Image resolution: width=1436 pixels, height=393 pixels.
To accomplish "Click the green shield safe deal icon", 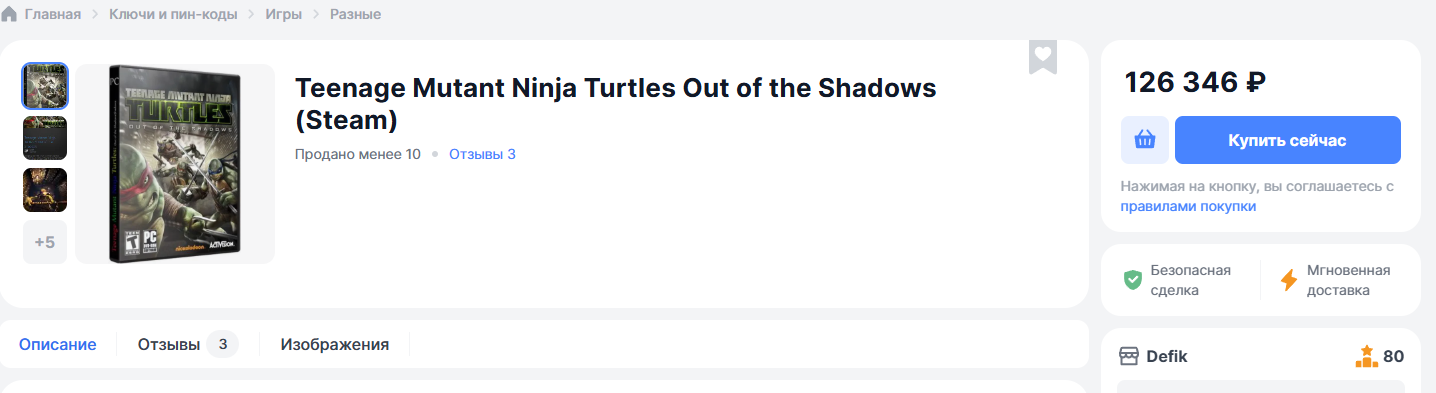I will coord(1132,280).
